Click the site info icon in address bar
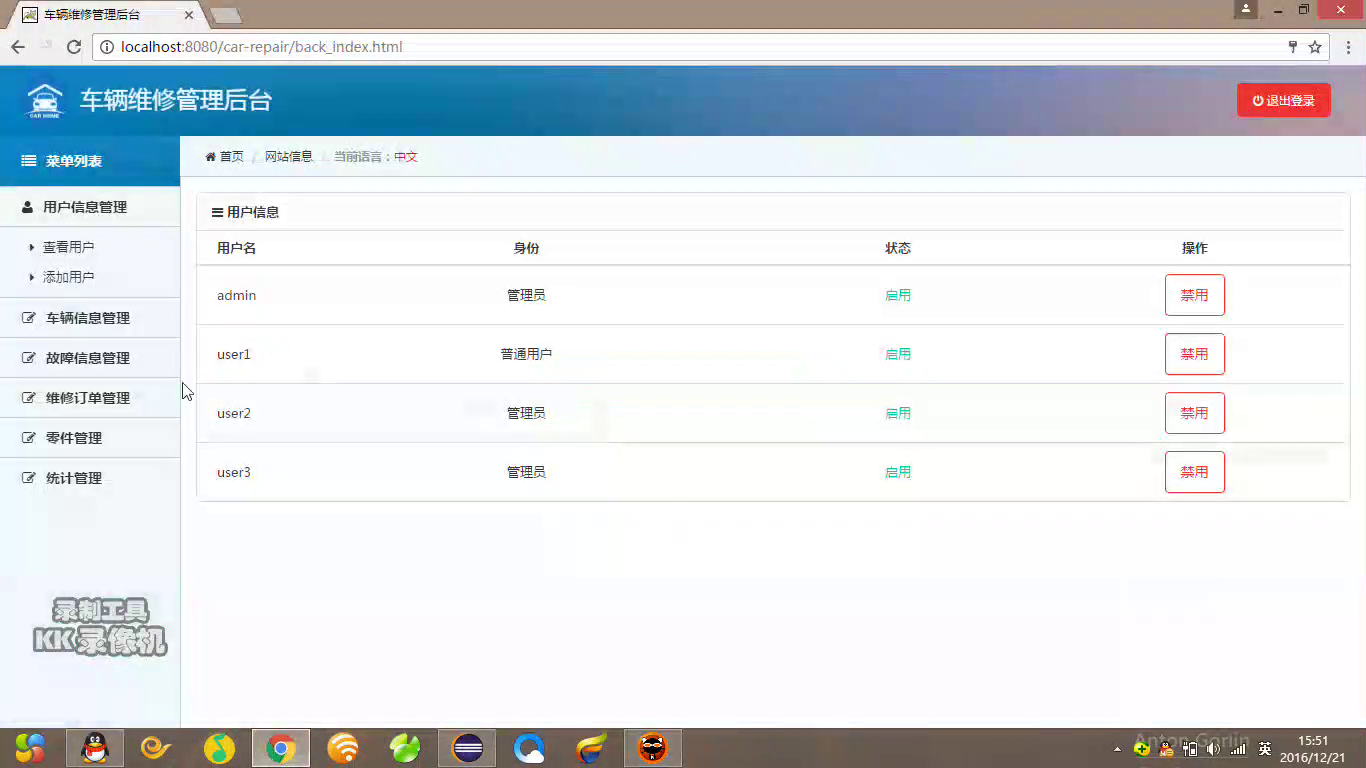 (107, 47)
